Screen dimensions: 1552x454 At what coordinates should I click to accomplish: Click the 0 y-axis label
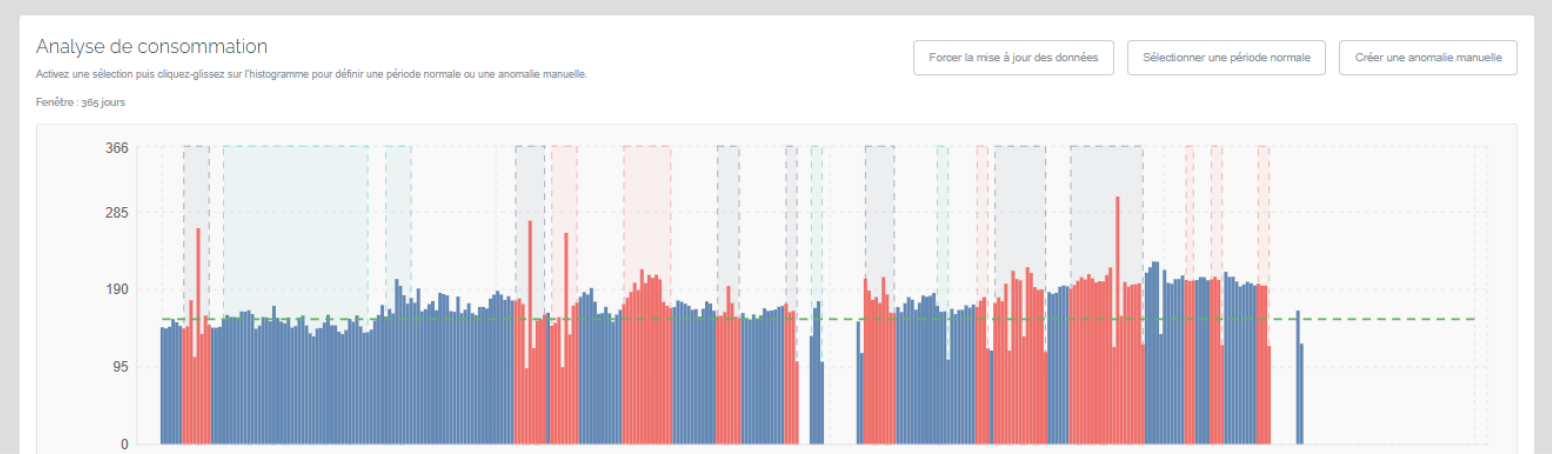coord(124,444)
